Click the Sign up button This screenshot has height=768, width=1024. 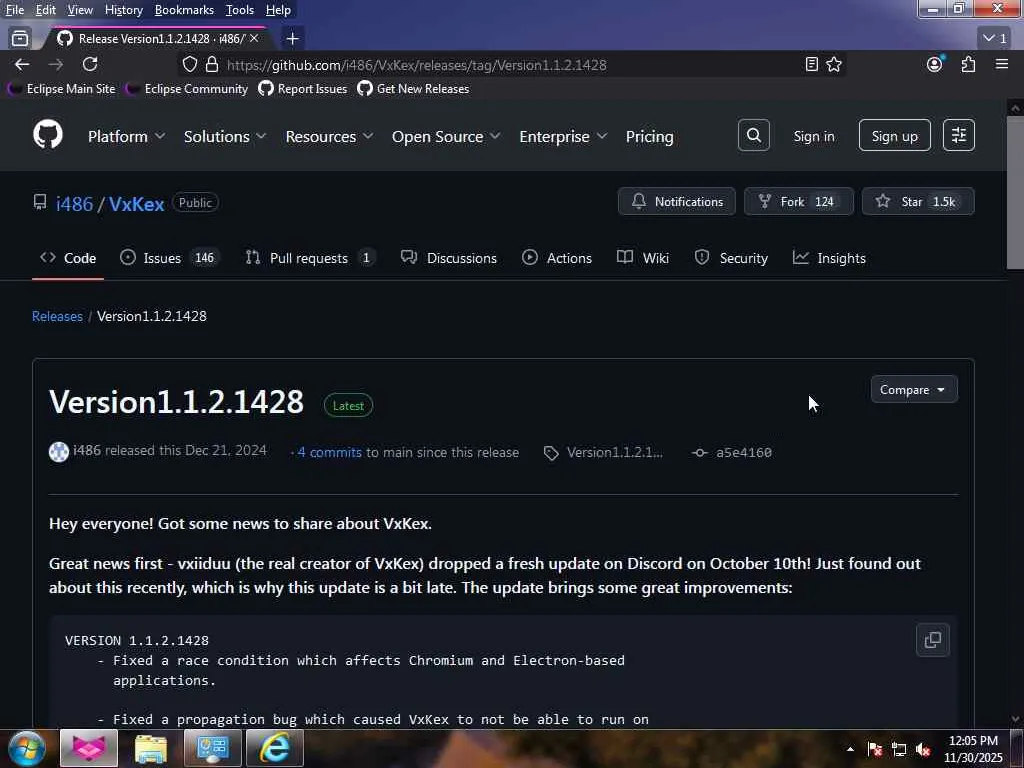(894, 135)
